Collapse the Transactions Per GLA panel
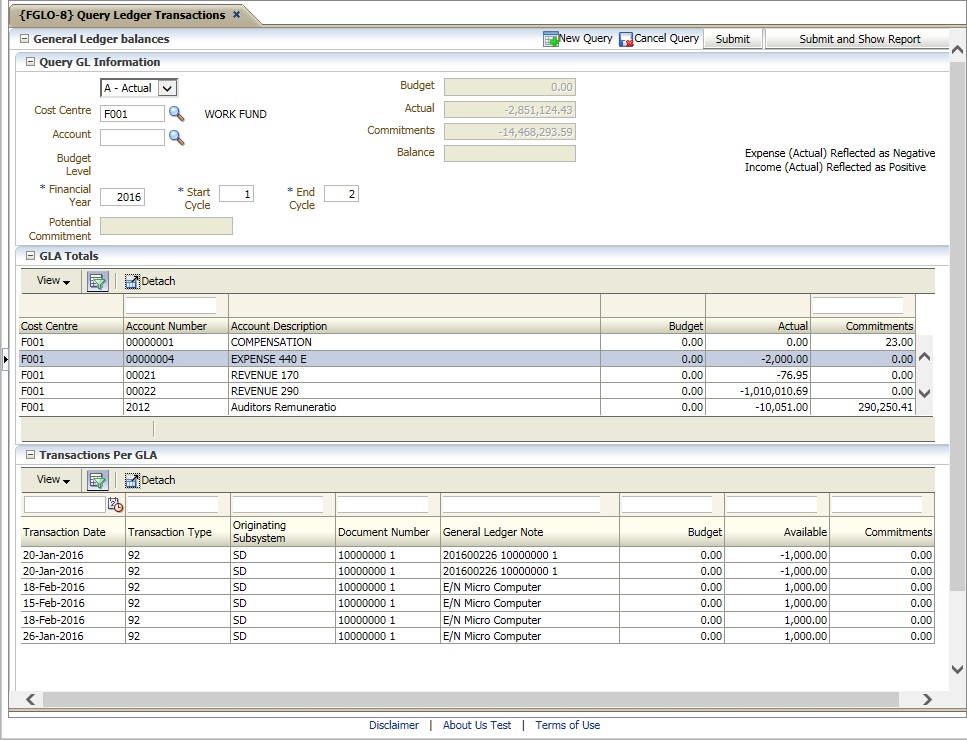967x740 pixels. (30, 455)
